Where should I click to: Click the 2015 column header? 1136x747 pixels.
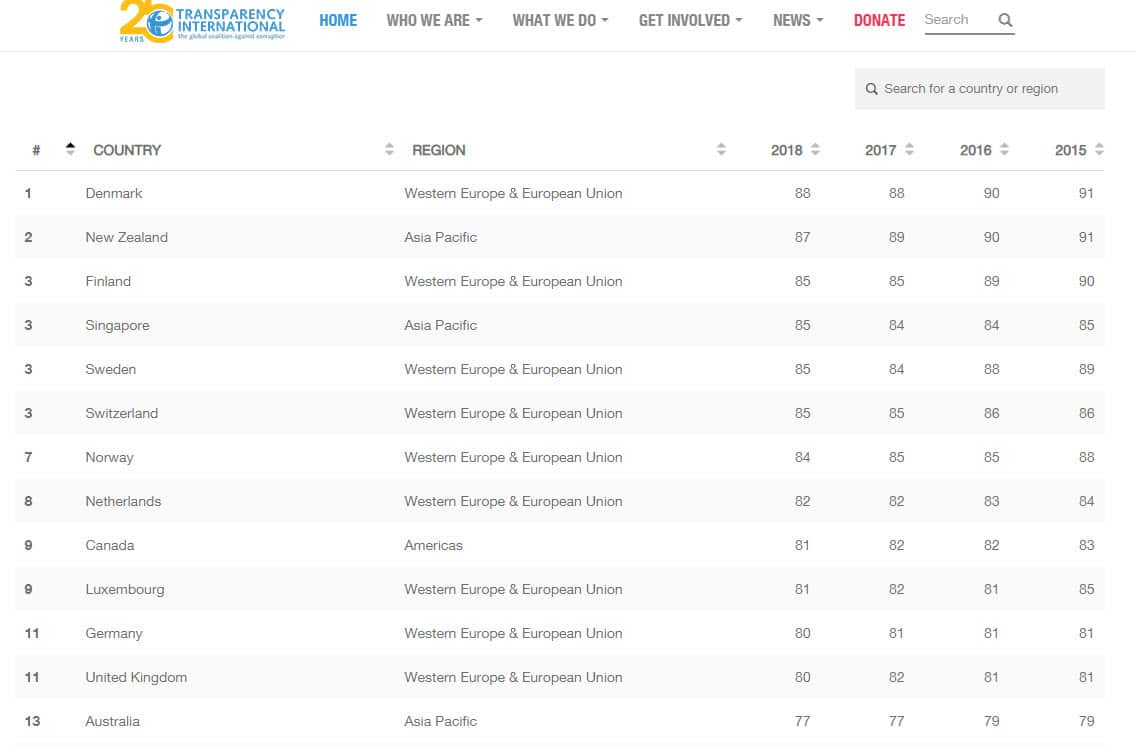1070,150
